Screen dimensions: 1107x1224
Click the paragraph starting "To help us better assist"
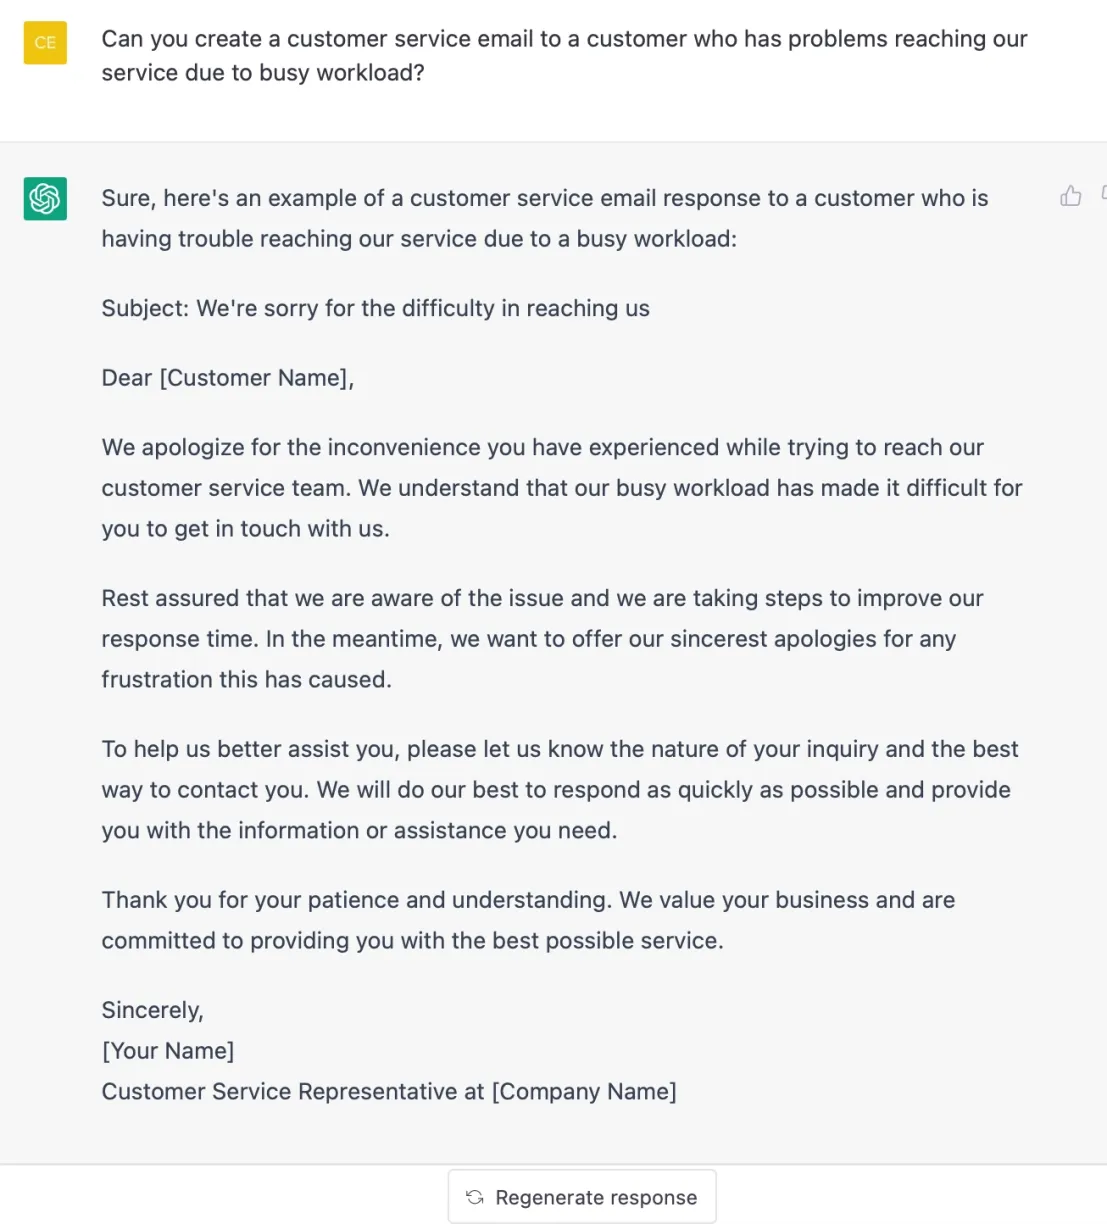[559, 789]
